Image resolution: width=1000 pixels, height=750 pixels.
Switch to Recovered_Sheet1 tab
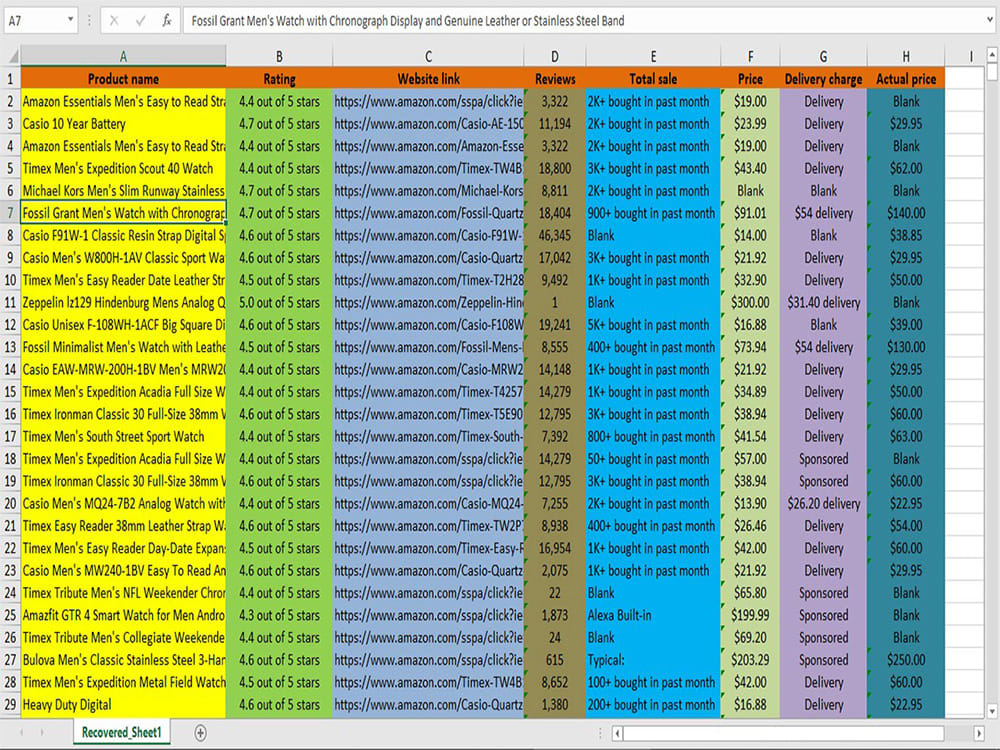[x=122, y=732]
